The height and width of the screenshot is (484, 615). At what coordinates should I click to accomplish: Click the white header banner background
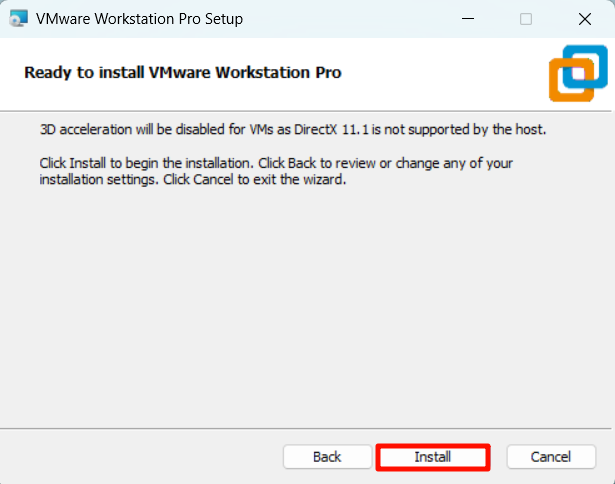pos(450,73)
